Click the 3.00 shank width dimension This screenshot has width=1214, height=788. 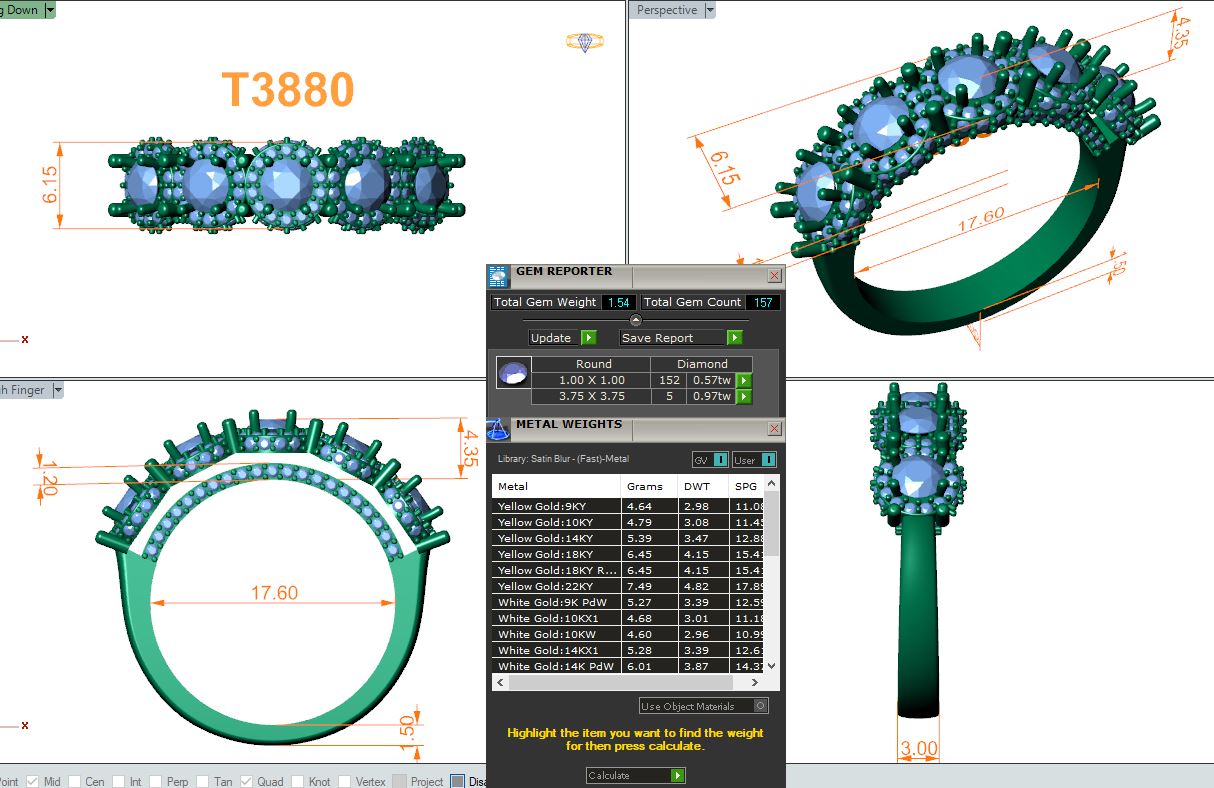tap(919, 748)
